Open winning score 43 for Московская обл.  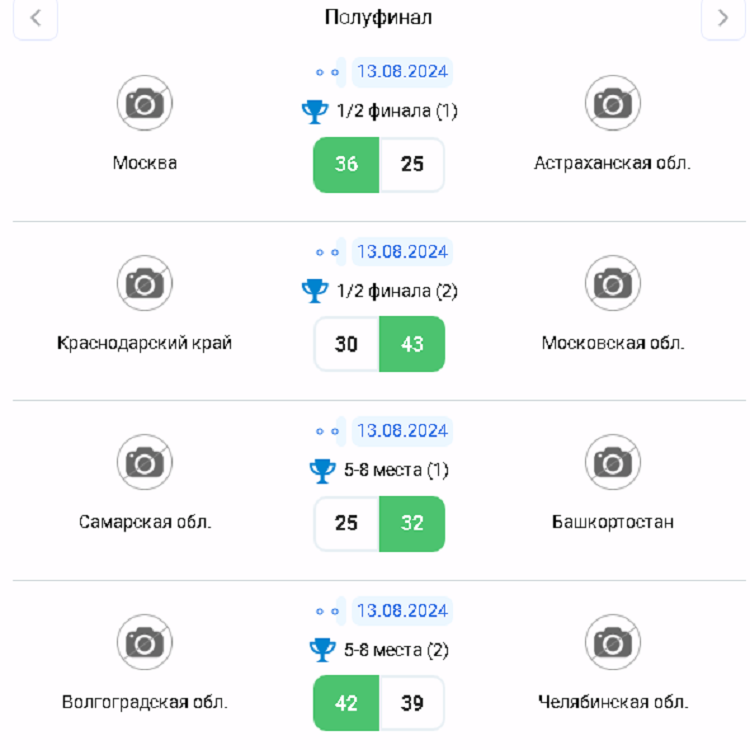click(x=412, y=344)
